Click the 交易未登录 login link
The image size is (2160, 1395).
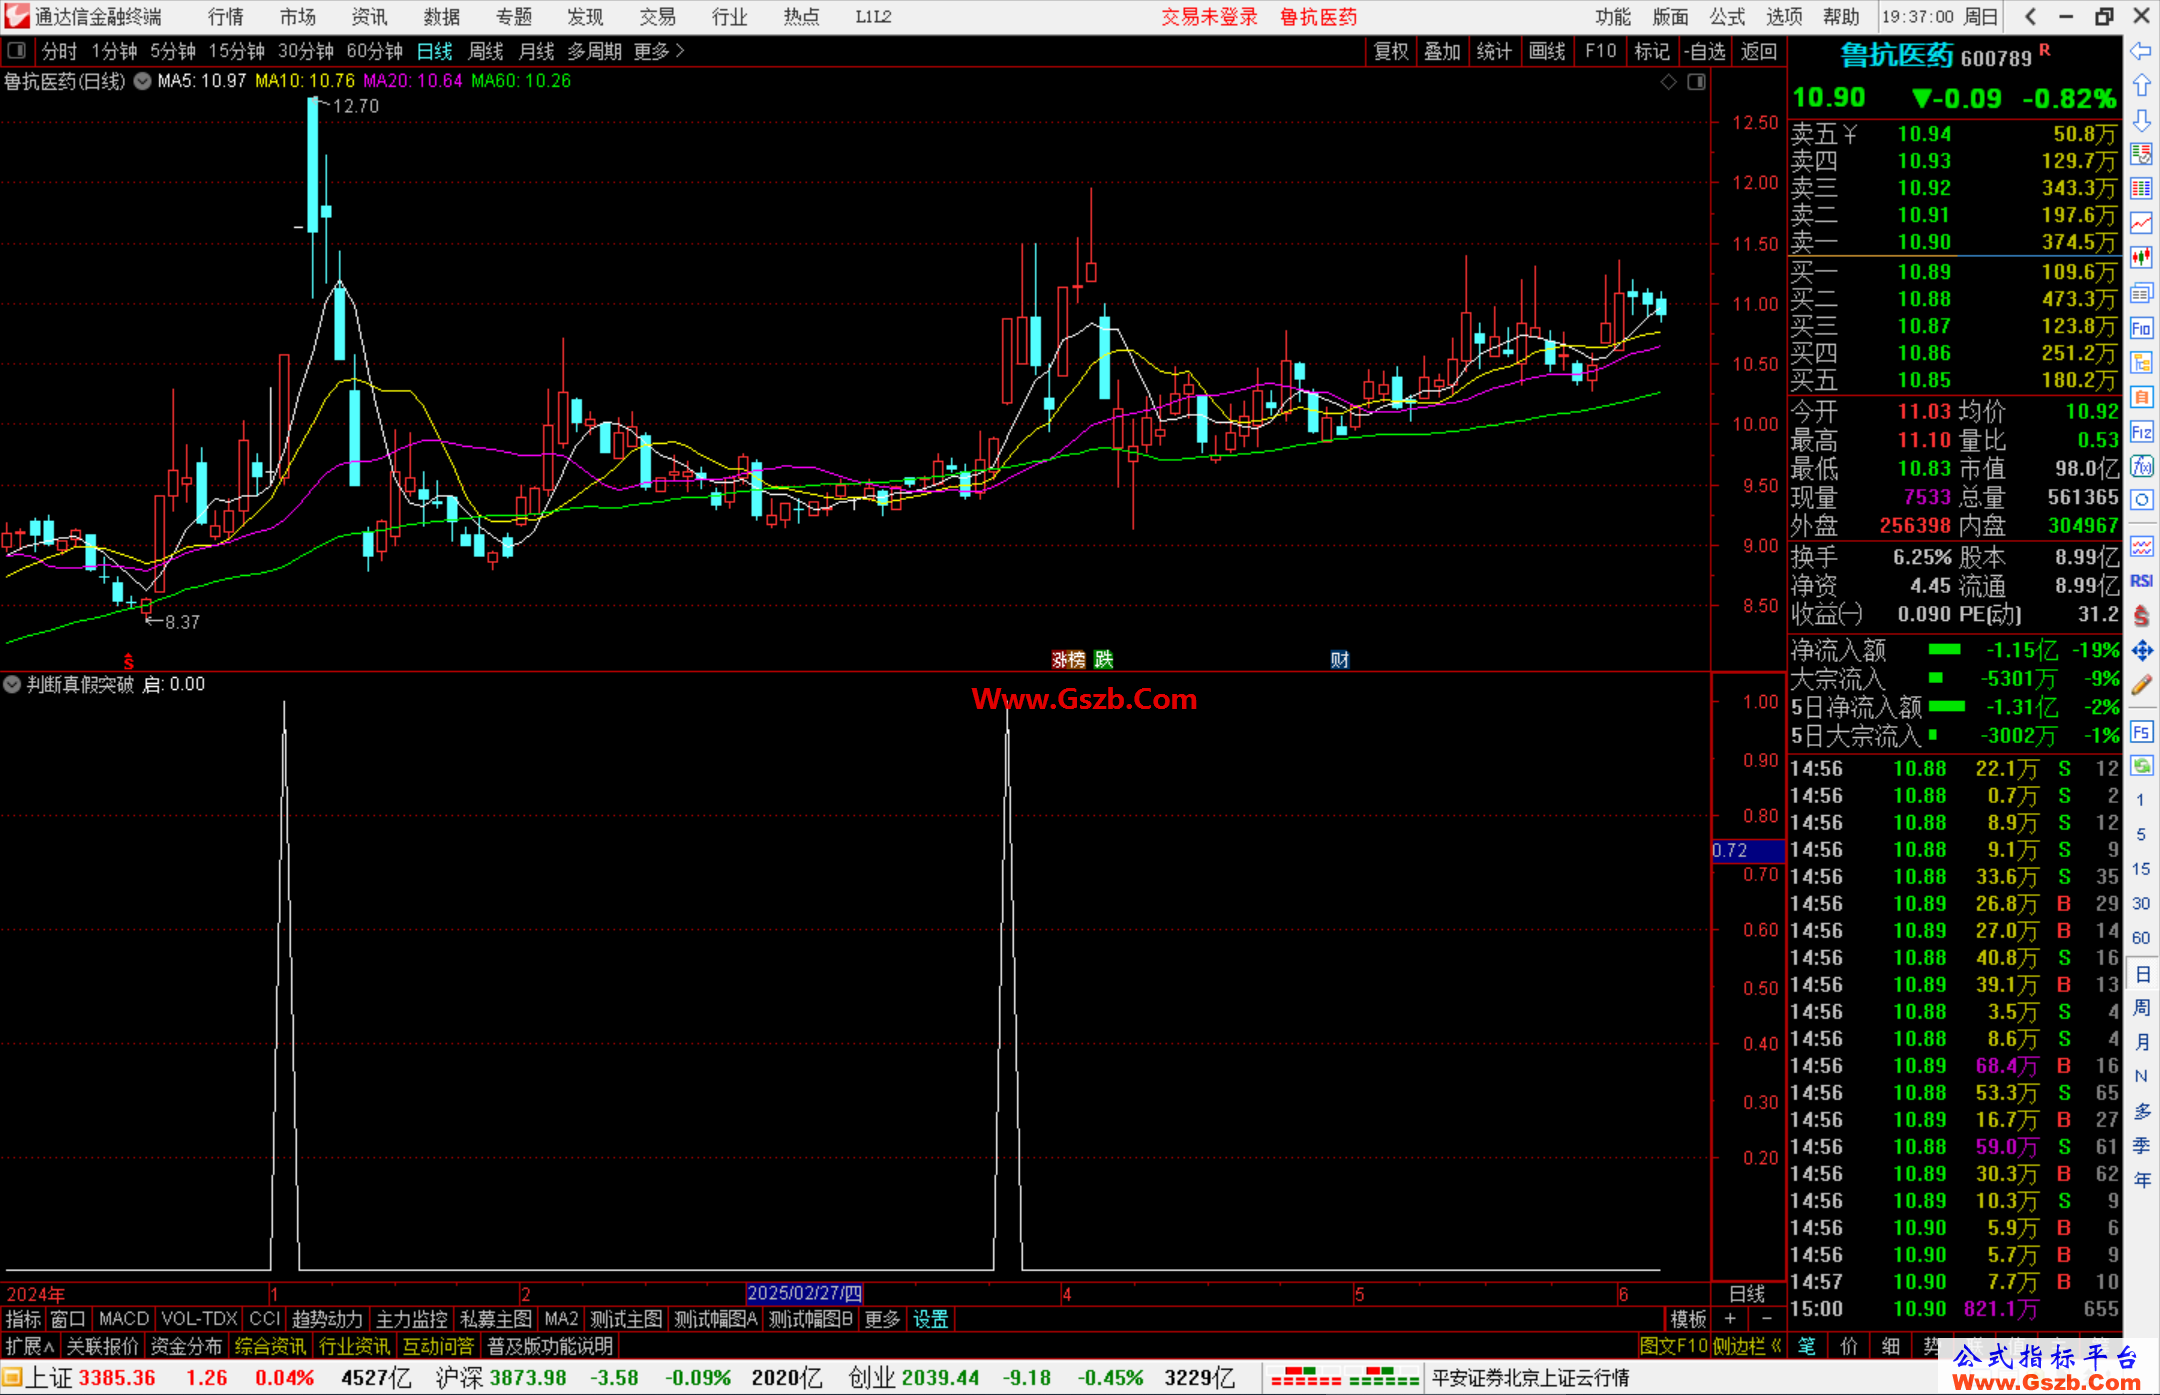(1209, 16)
